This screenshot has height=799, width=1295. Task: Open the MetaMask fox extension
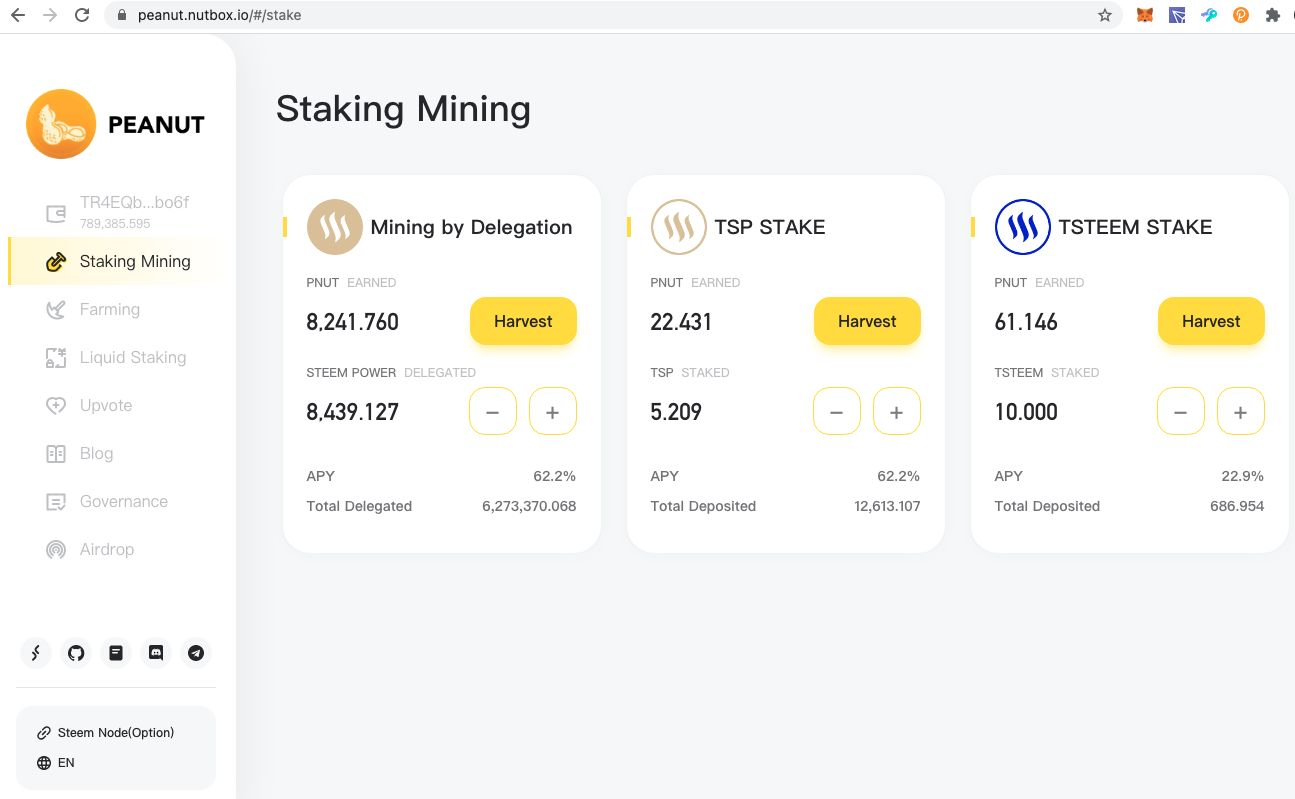[x=1145, y=15]
